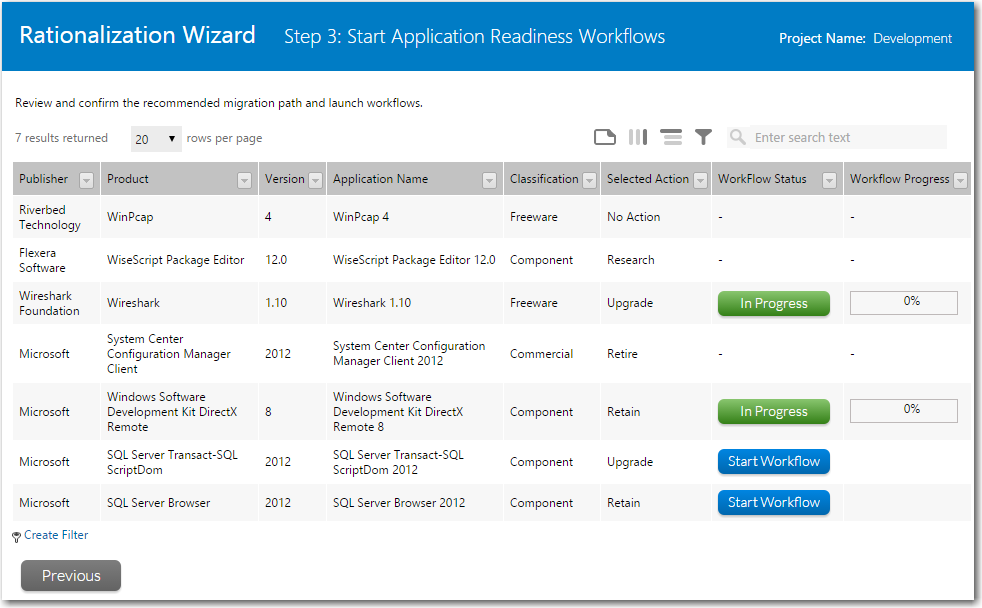
Task: Click the row grouping lines icon
Action: pos(671,137)
